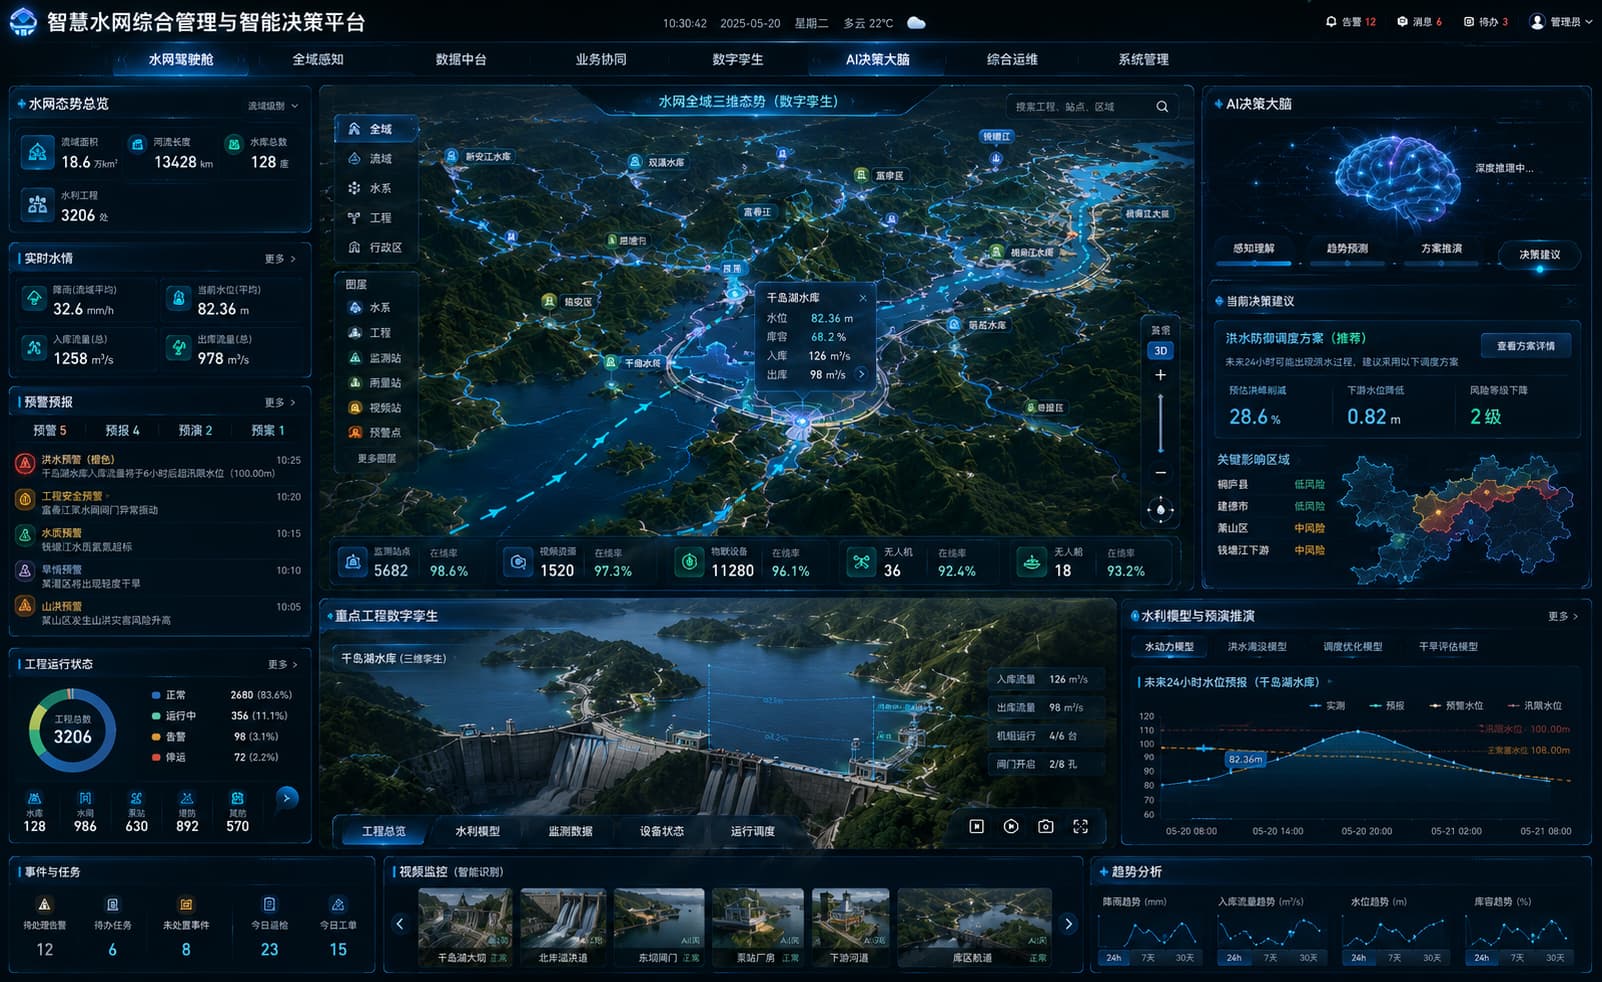Zoom in with the map plus button
The width and height of the screenshot is (1602, 982).
tap(1160, 375)
